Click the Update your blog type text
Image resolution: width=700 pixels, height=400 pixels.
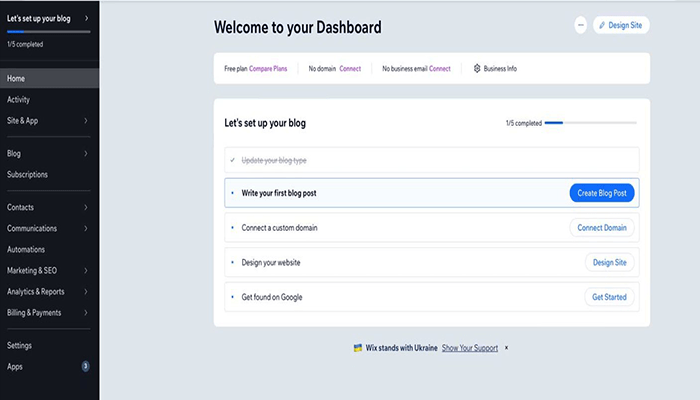pyautogui.click(x=274, y=160)
